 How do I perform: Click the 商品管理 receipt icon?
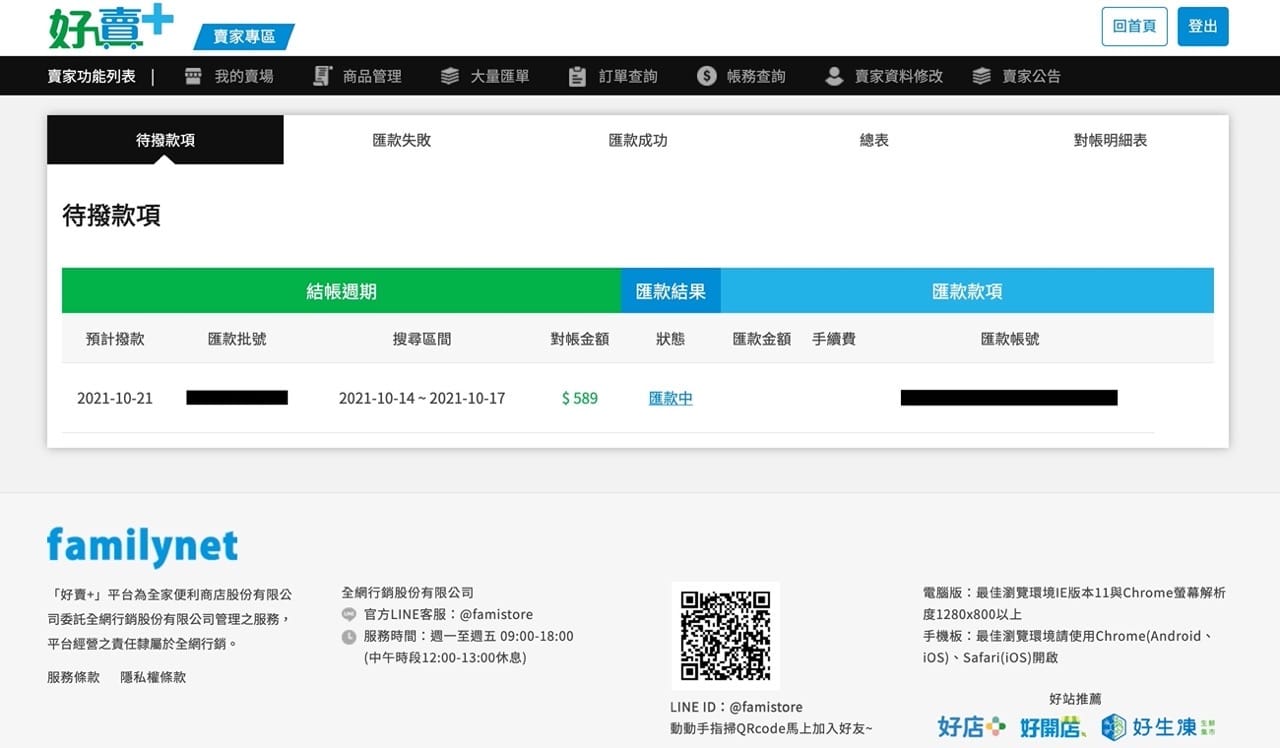point(322,76)
